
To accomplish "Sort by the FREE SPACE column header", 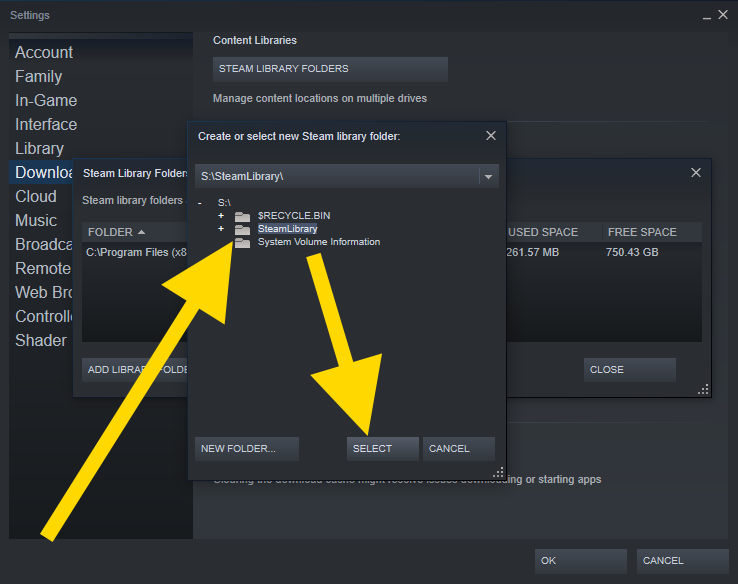I will [642, 232].
